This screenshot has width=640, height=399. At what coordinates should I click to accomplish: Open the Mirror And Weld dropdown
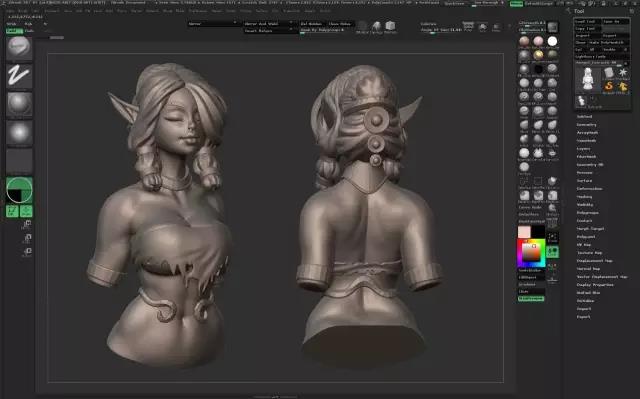point(269,24)
